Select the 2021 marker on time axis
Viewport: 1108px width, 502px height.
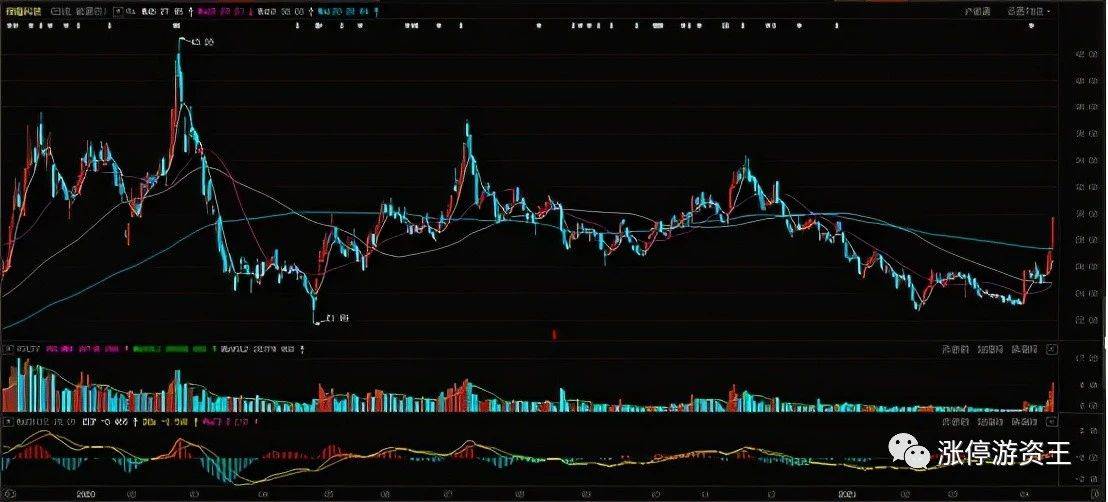(x=847, y=494)
